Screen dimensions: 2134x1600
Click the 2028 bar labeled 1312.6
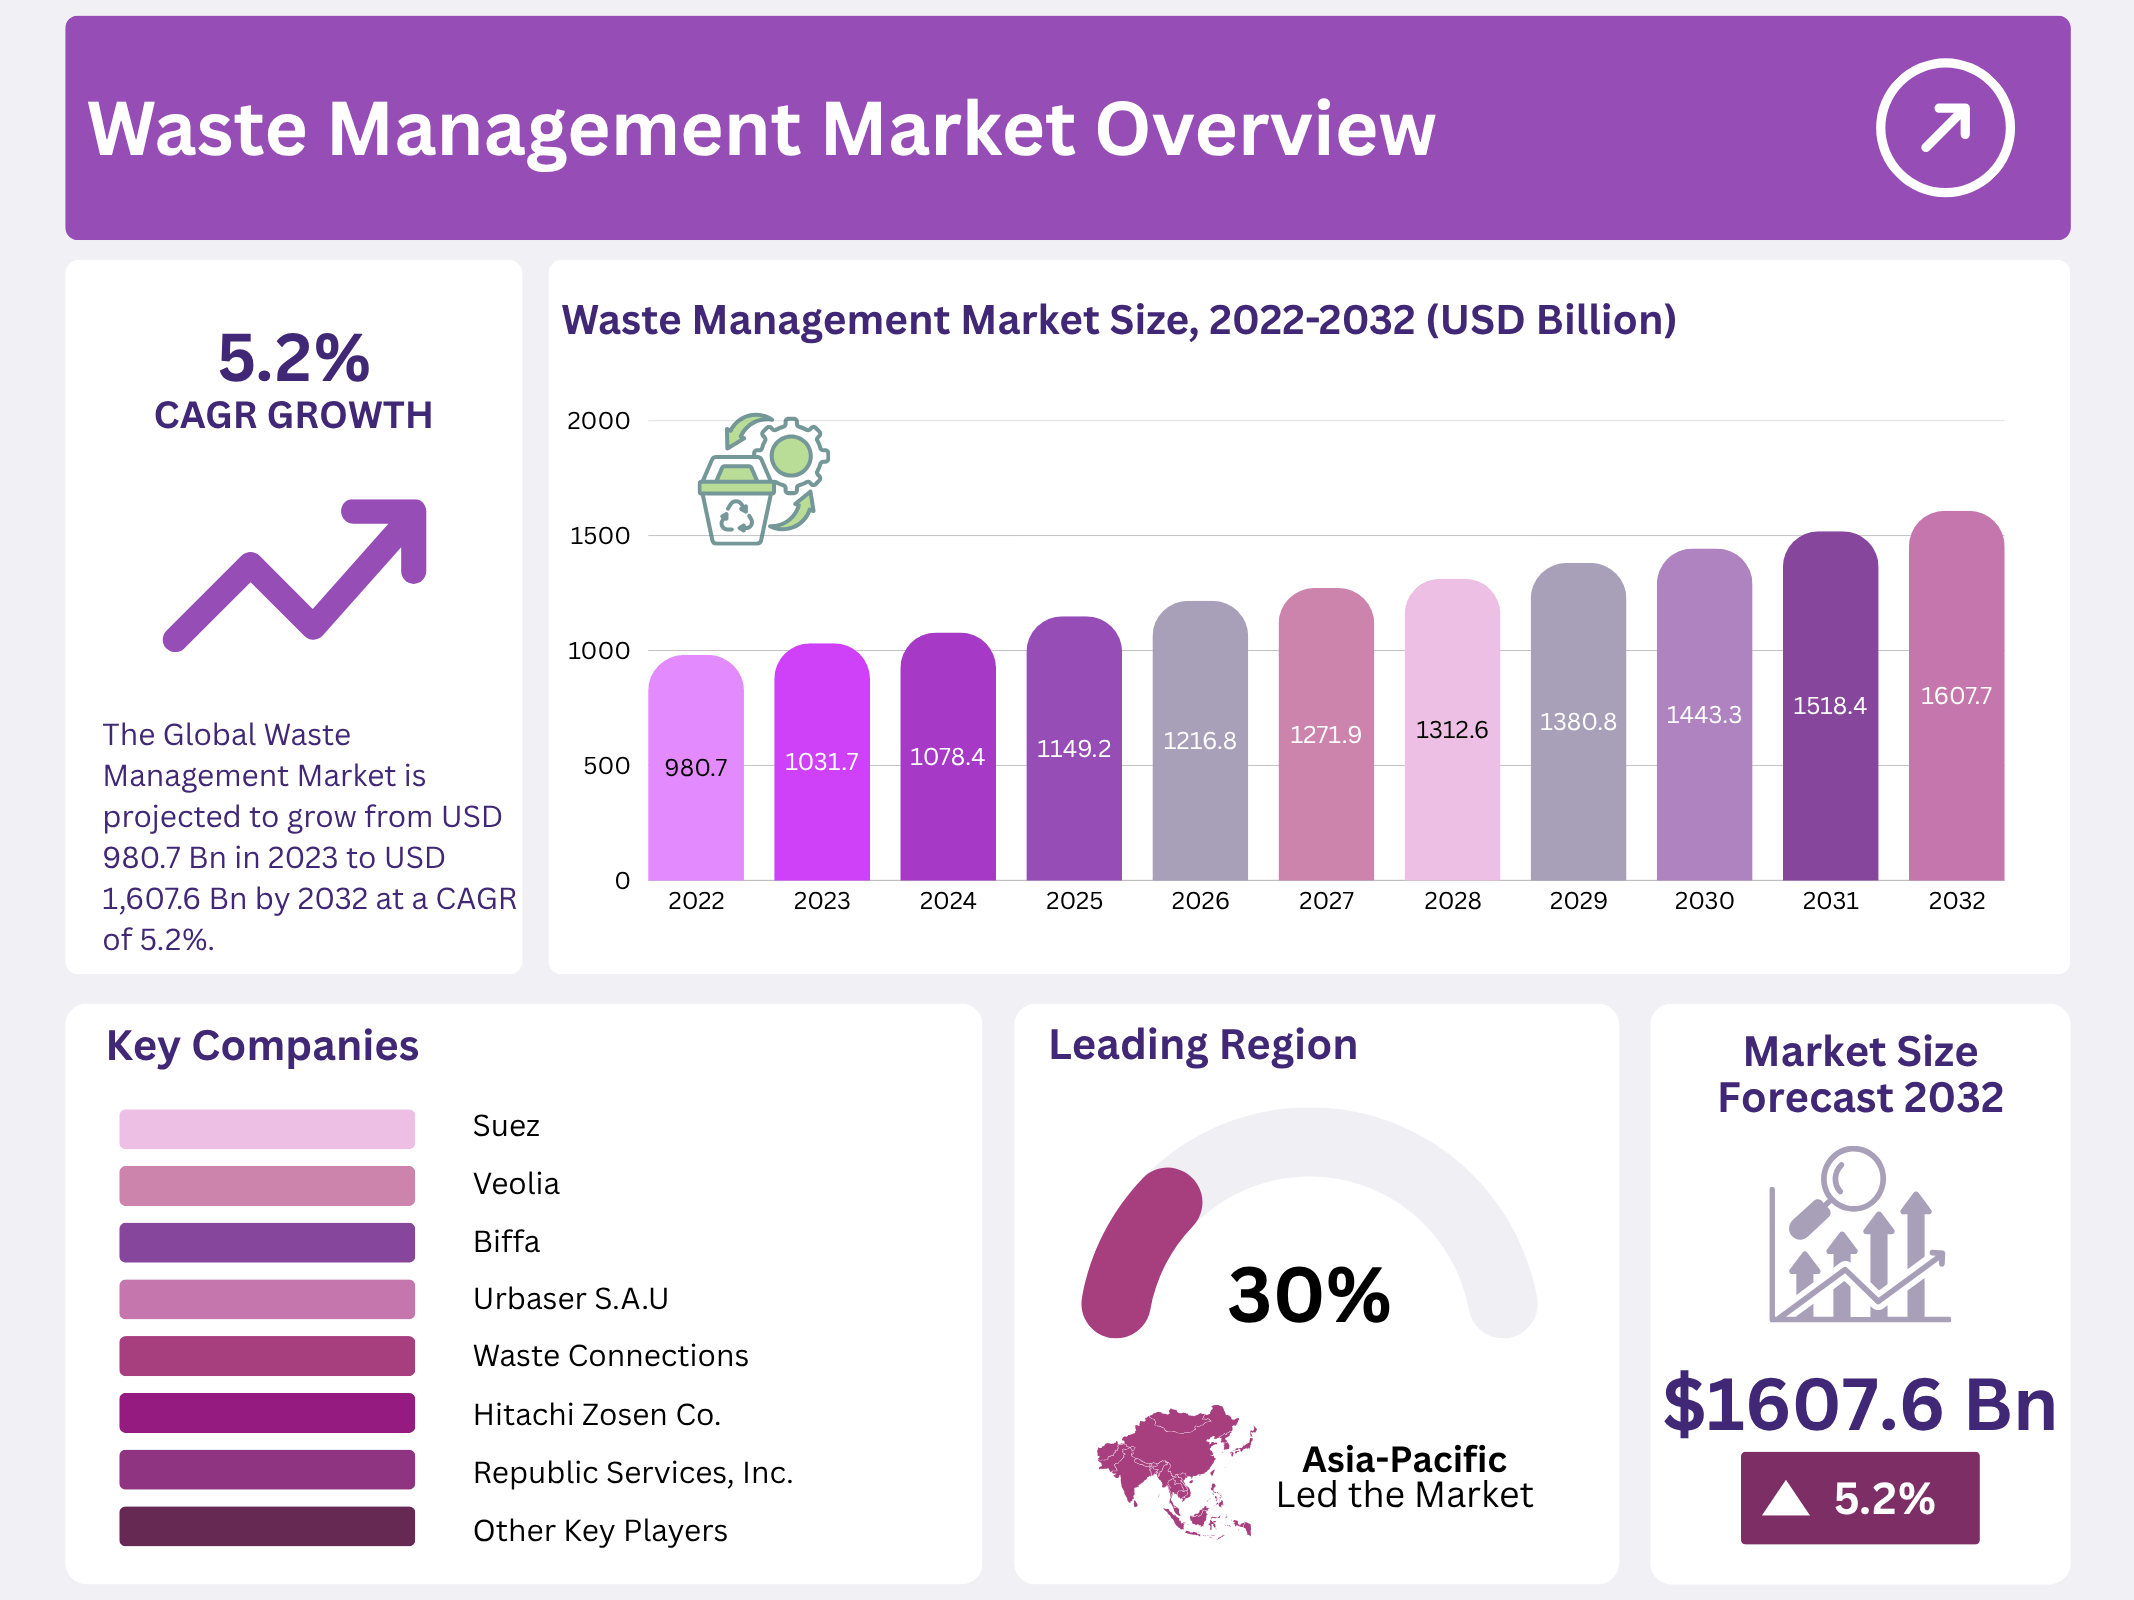click(1451, 730)
